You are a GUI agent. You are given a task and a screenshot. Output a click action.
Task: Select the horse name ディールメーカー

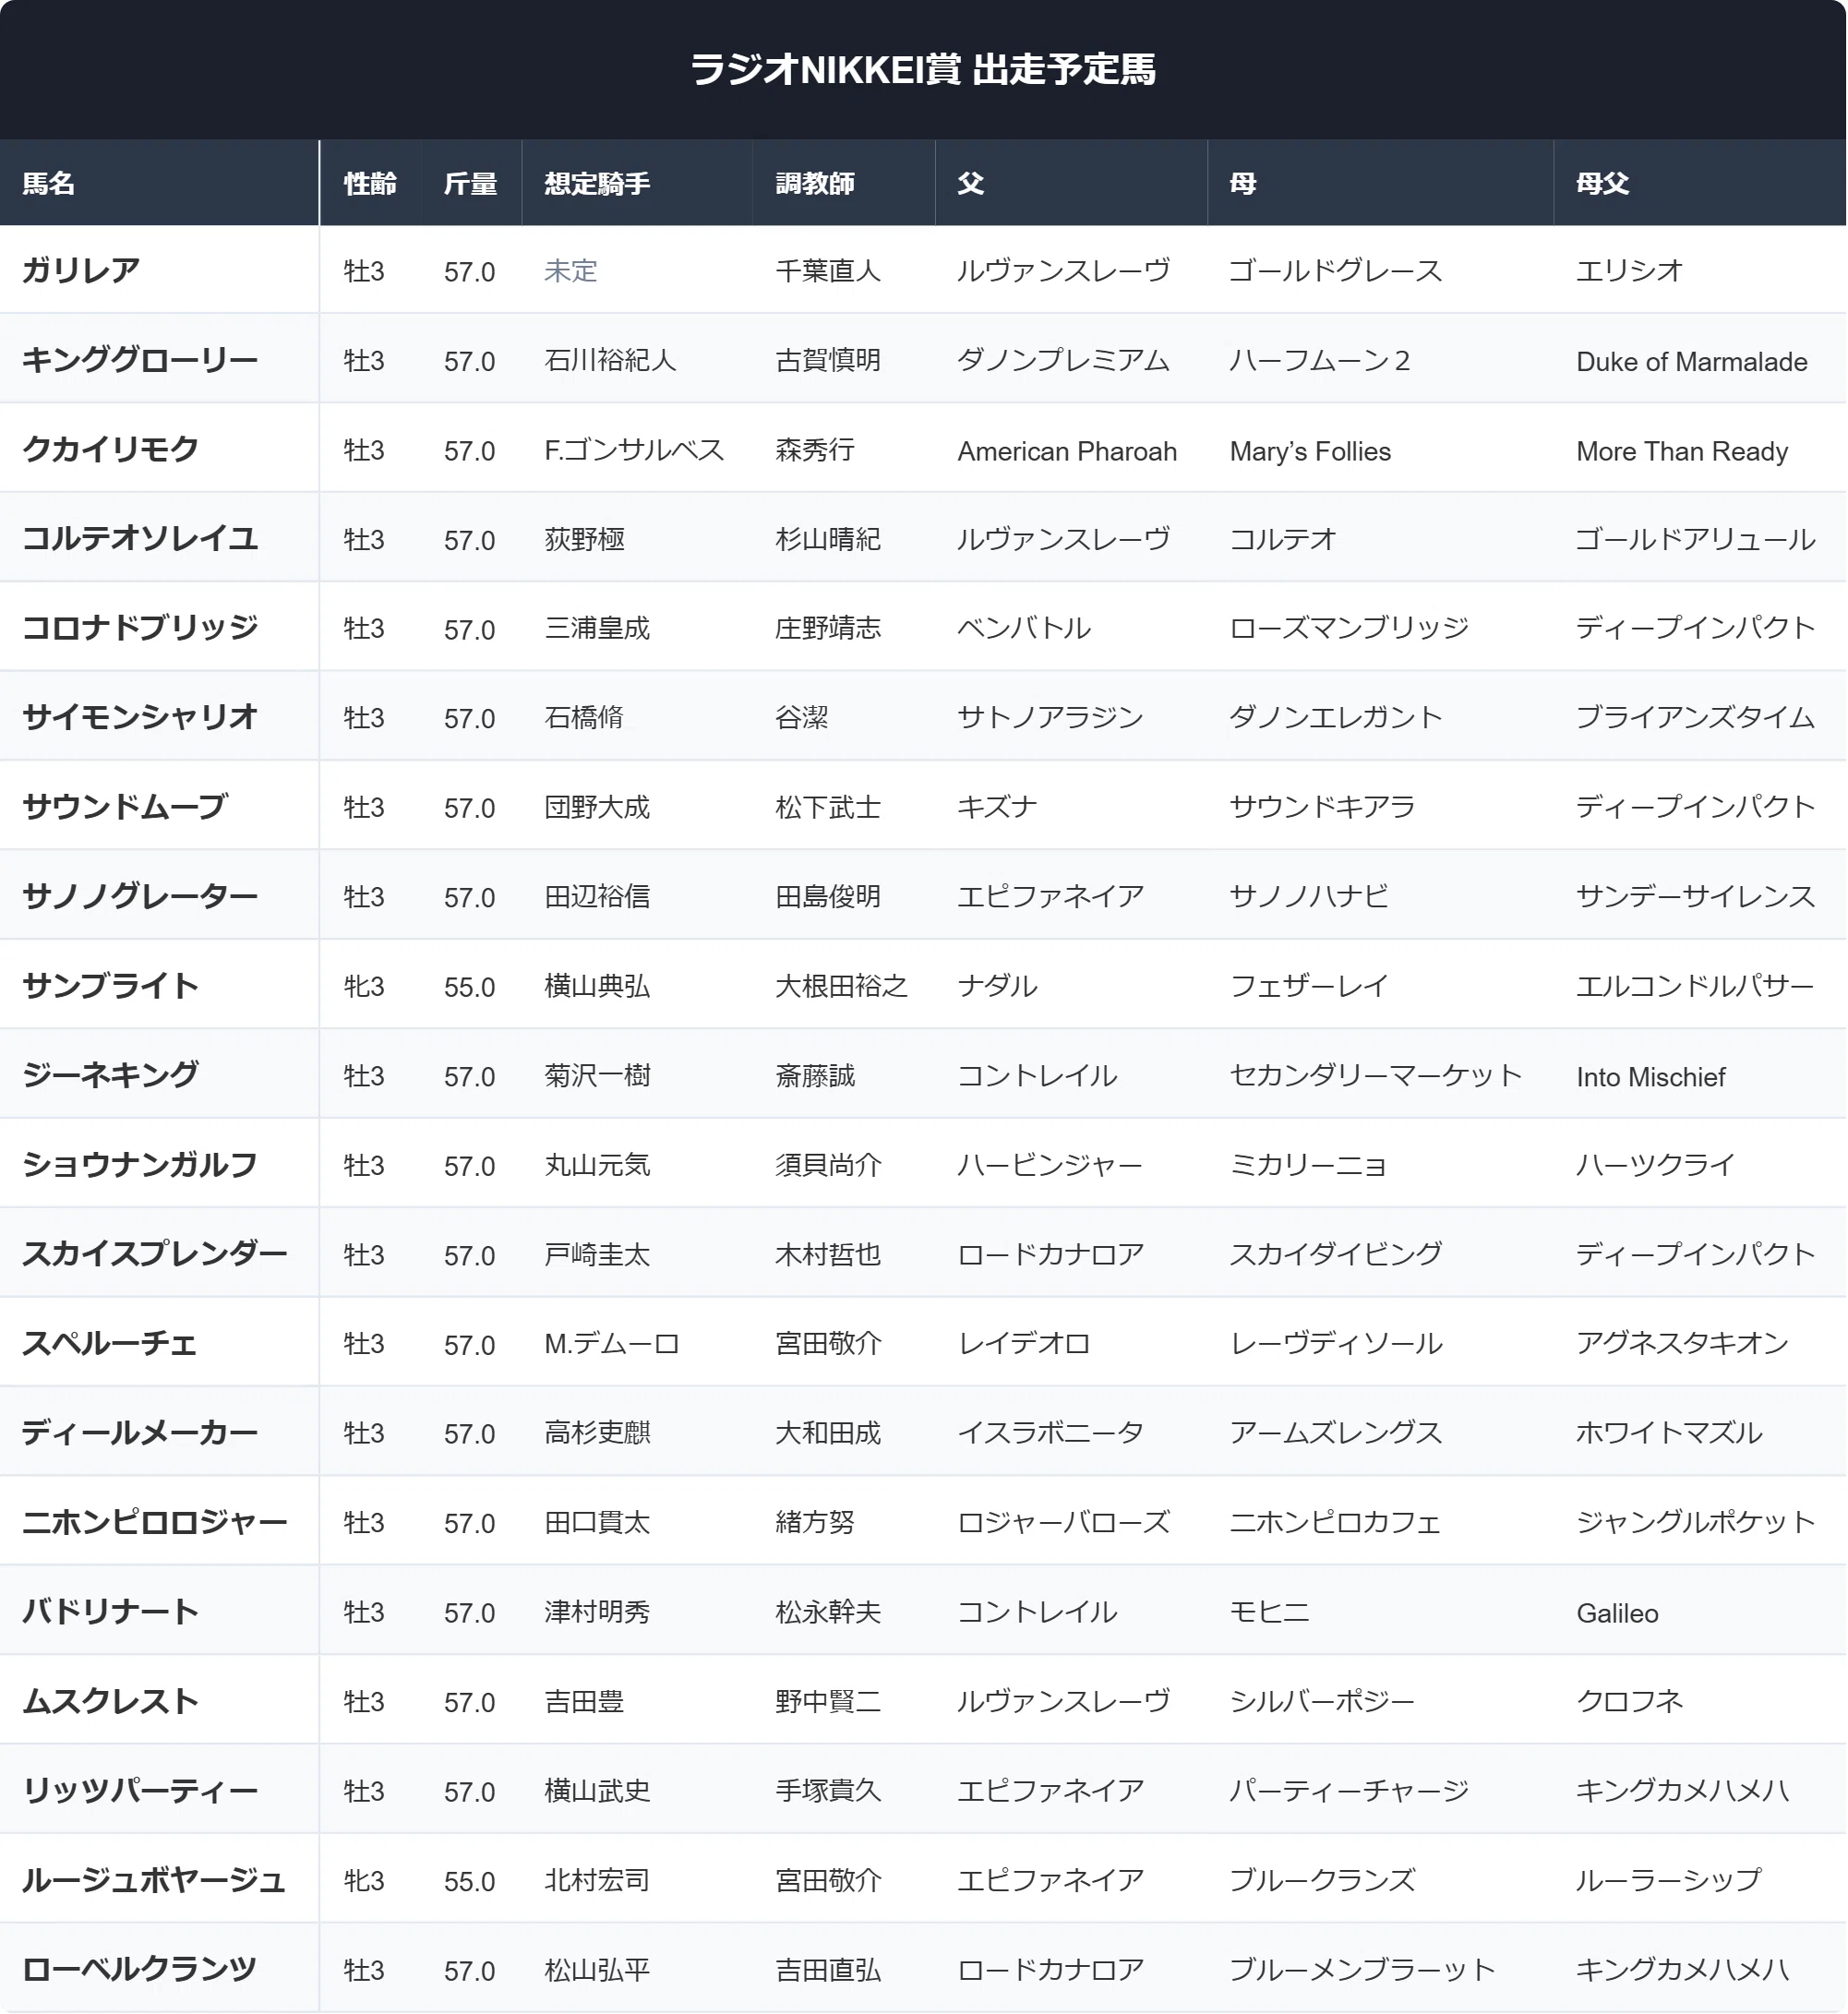pos(140,1433)
